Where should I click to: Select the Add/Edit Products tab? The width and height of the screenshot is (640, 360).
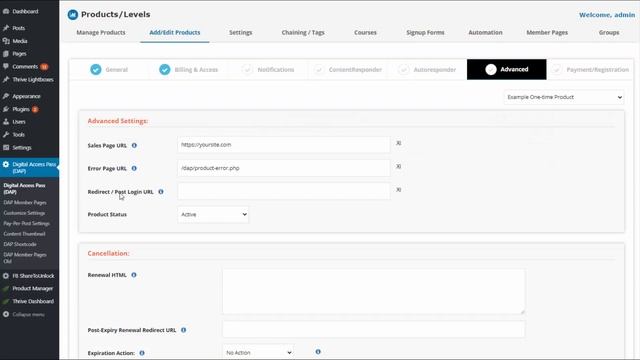[175, 32]
